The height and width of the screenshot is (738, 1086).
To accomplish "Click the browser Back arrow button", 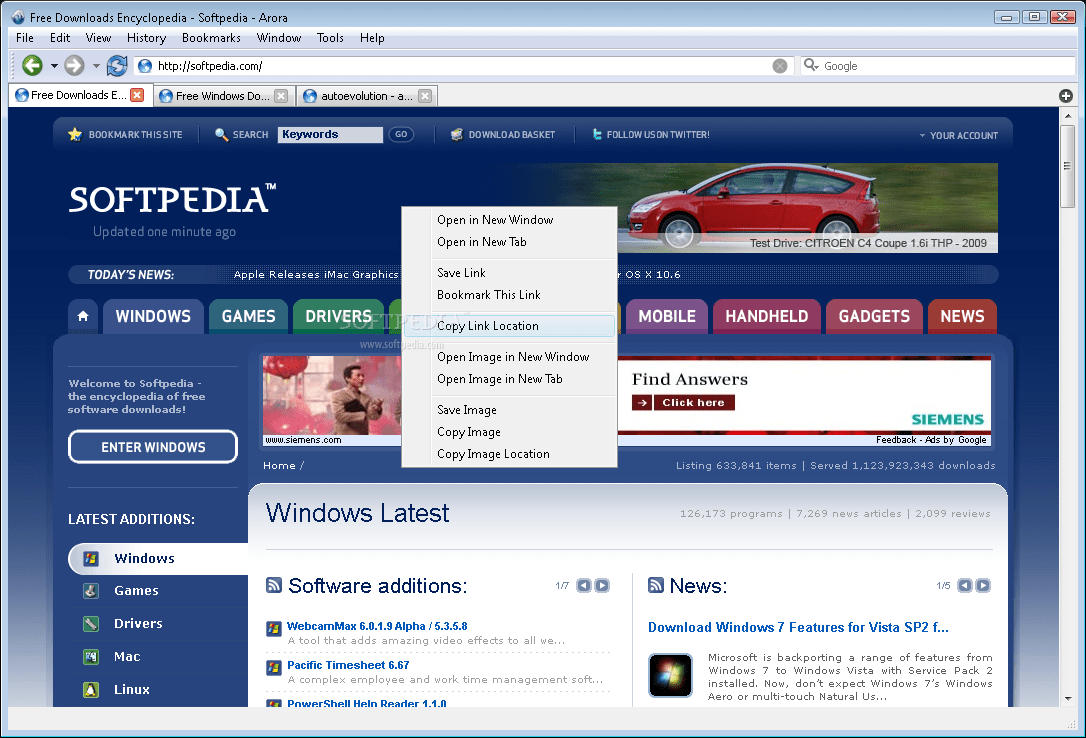I will click(x=32, y=66).
